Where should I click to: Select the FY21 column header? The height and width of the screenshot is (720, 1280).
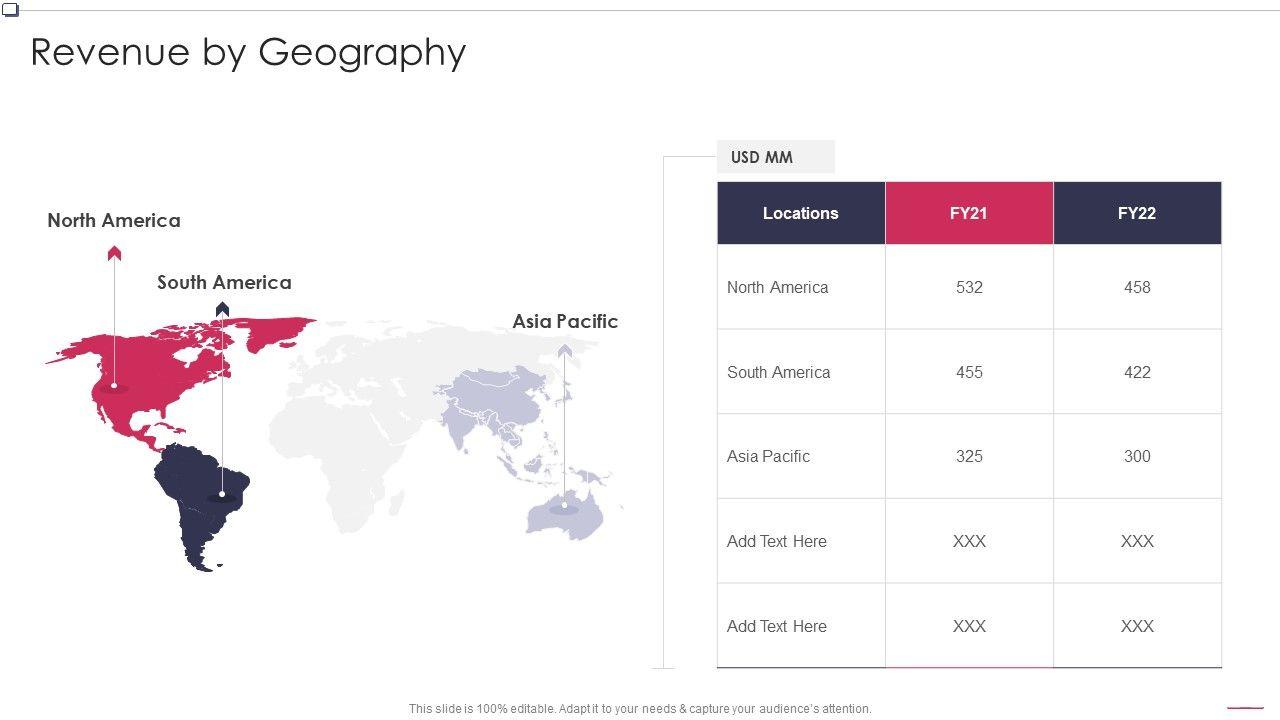(969, 213)
